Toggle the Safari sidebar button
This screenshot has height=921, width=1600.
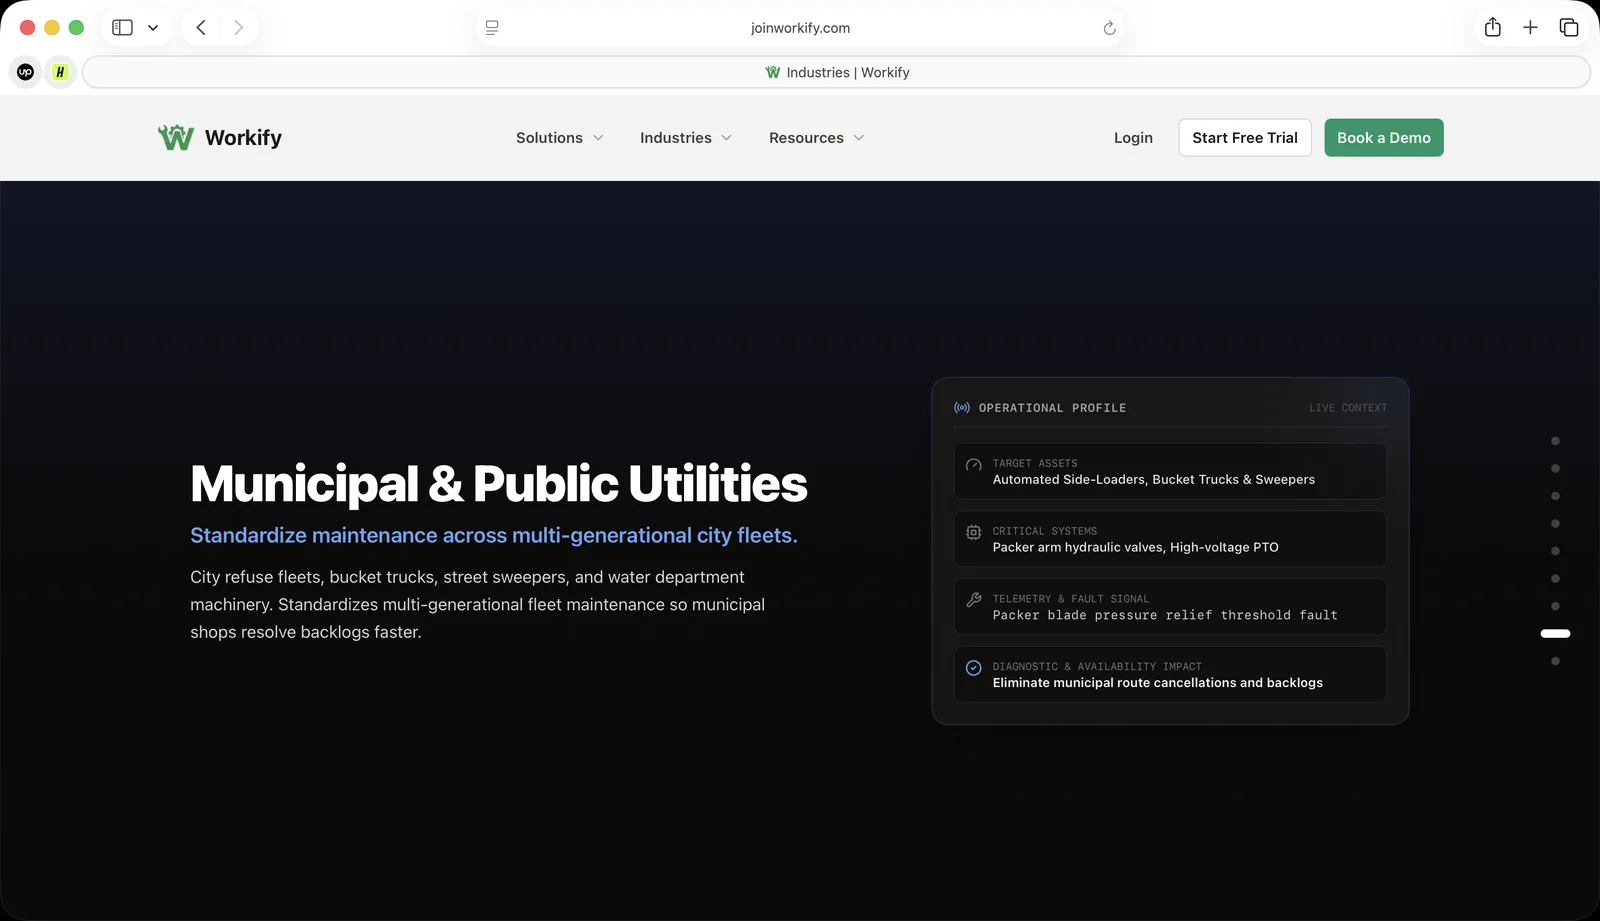point(123,28)
